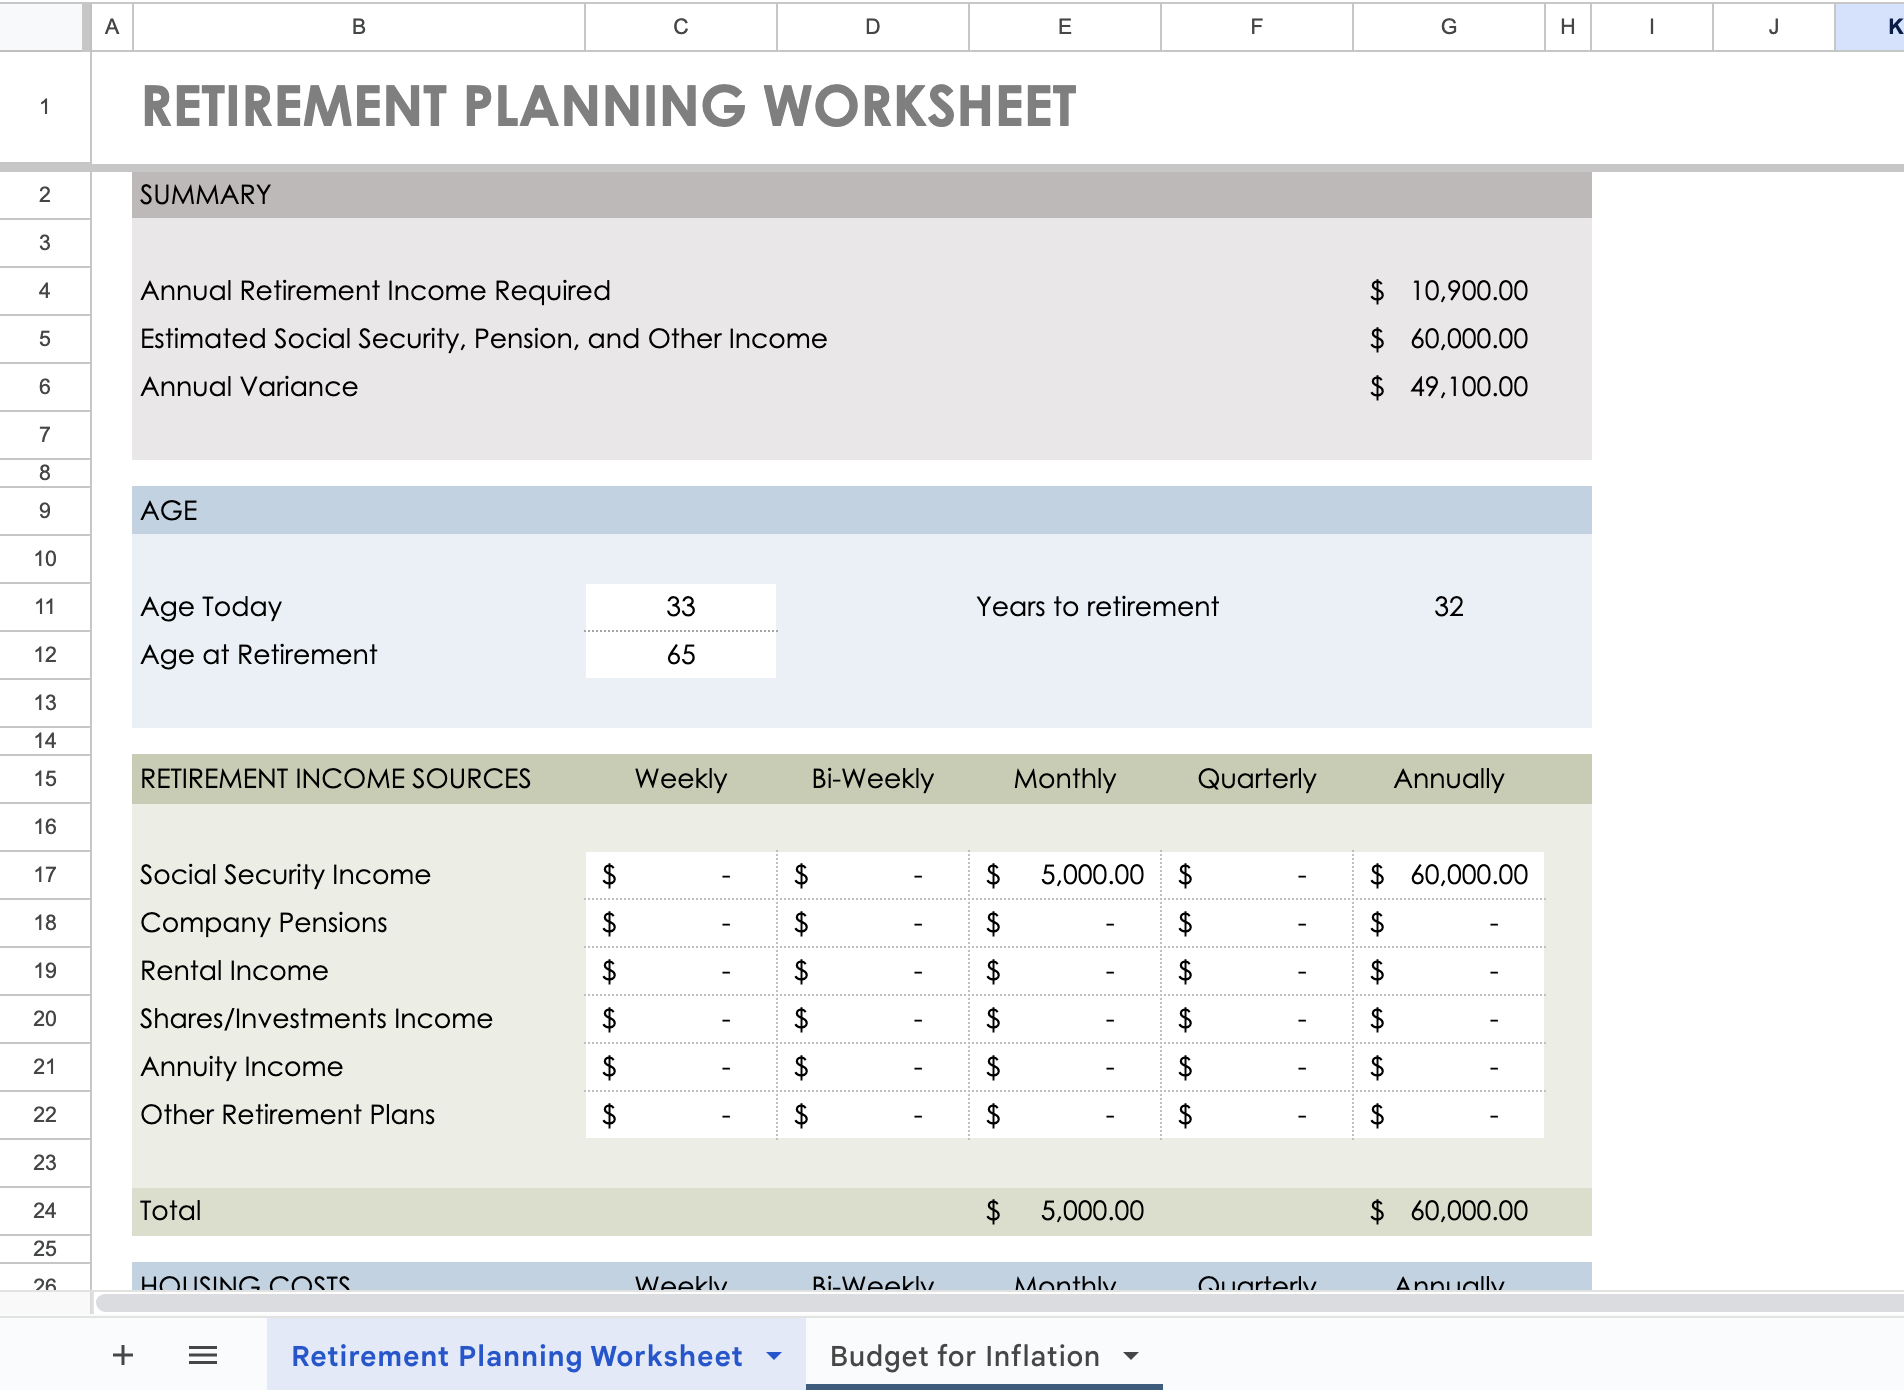Screen dimensions: 1904x1390
Task: Click Company Pensions weekly amount cell
Action: tap(680, 923)
